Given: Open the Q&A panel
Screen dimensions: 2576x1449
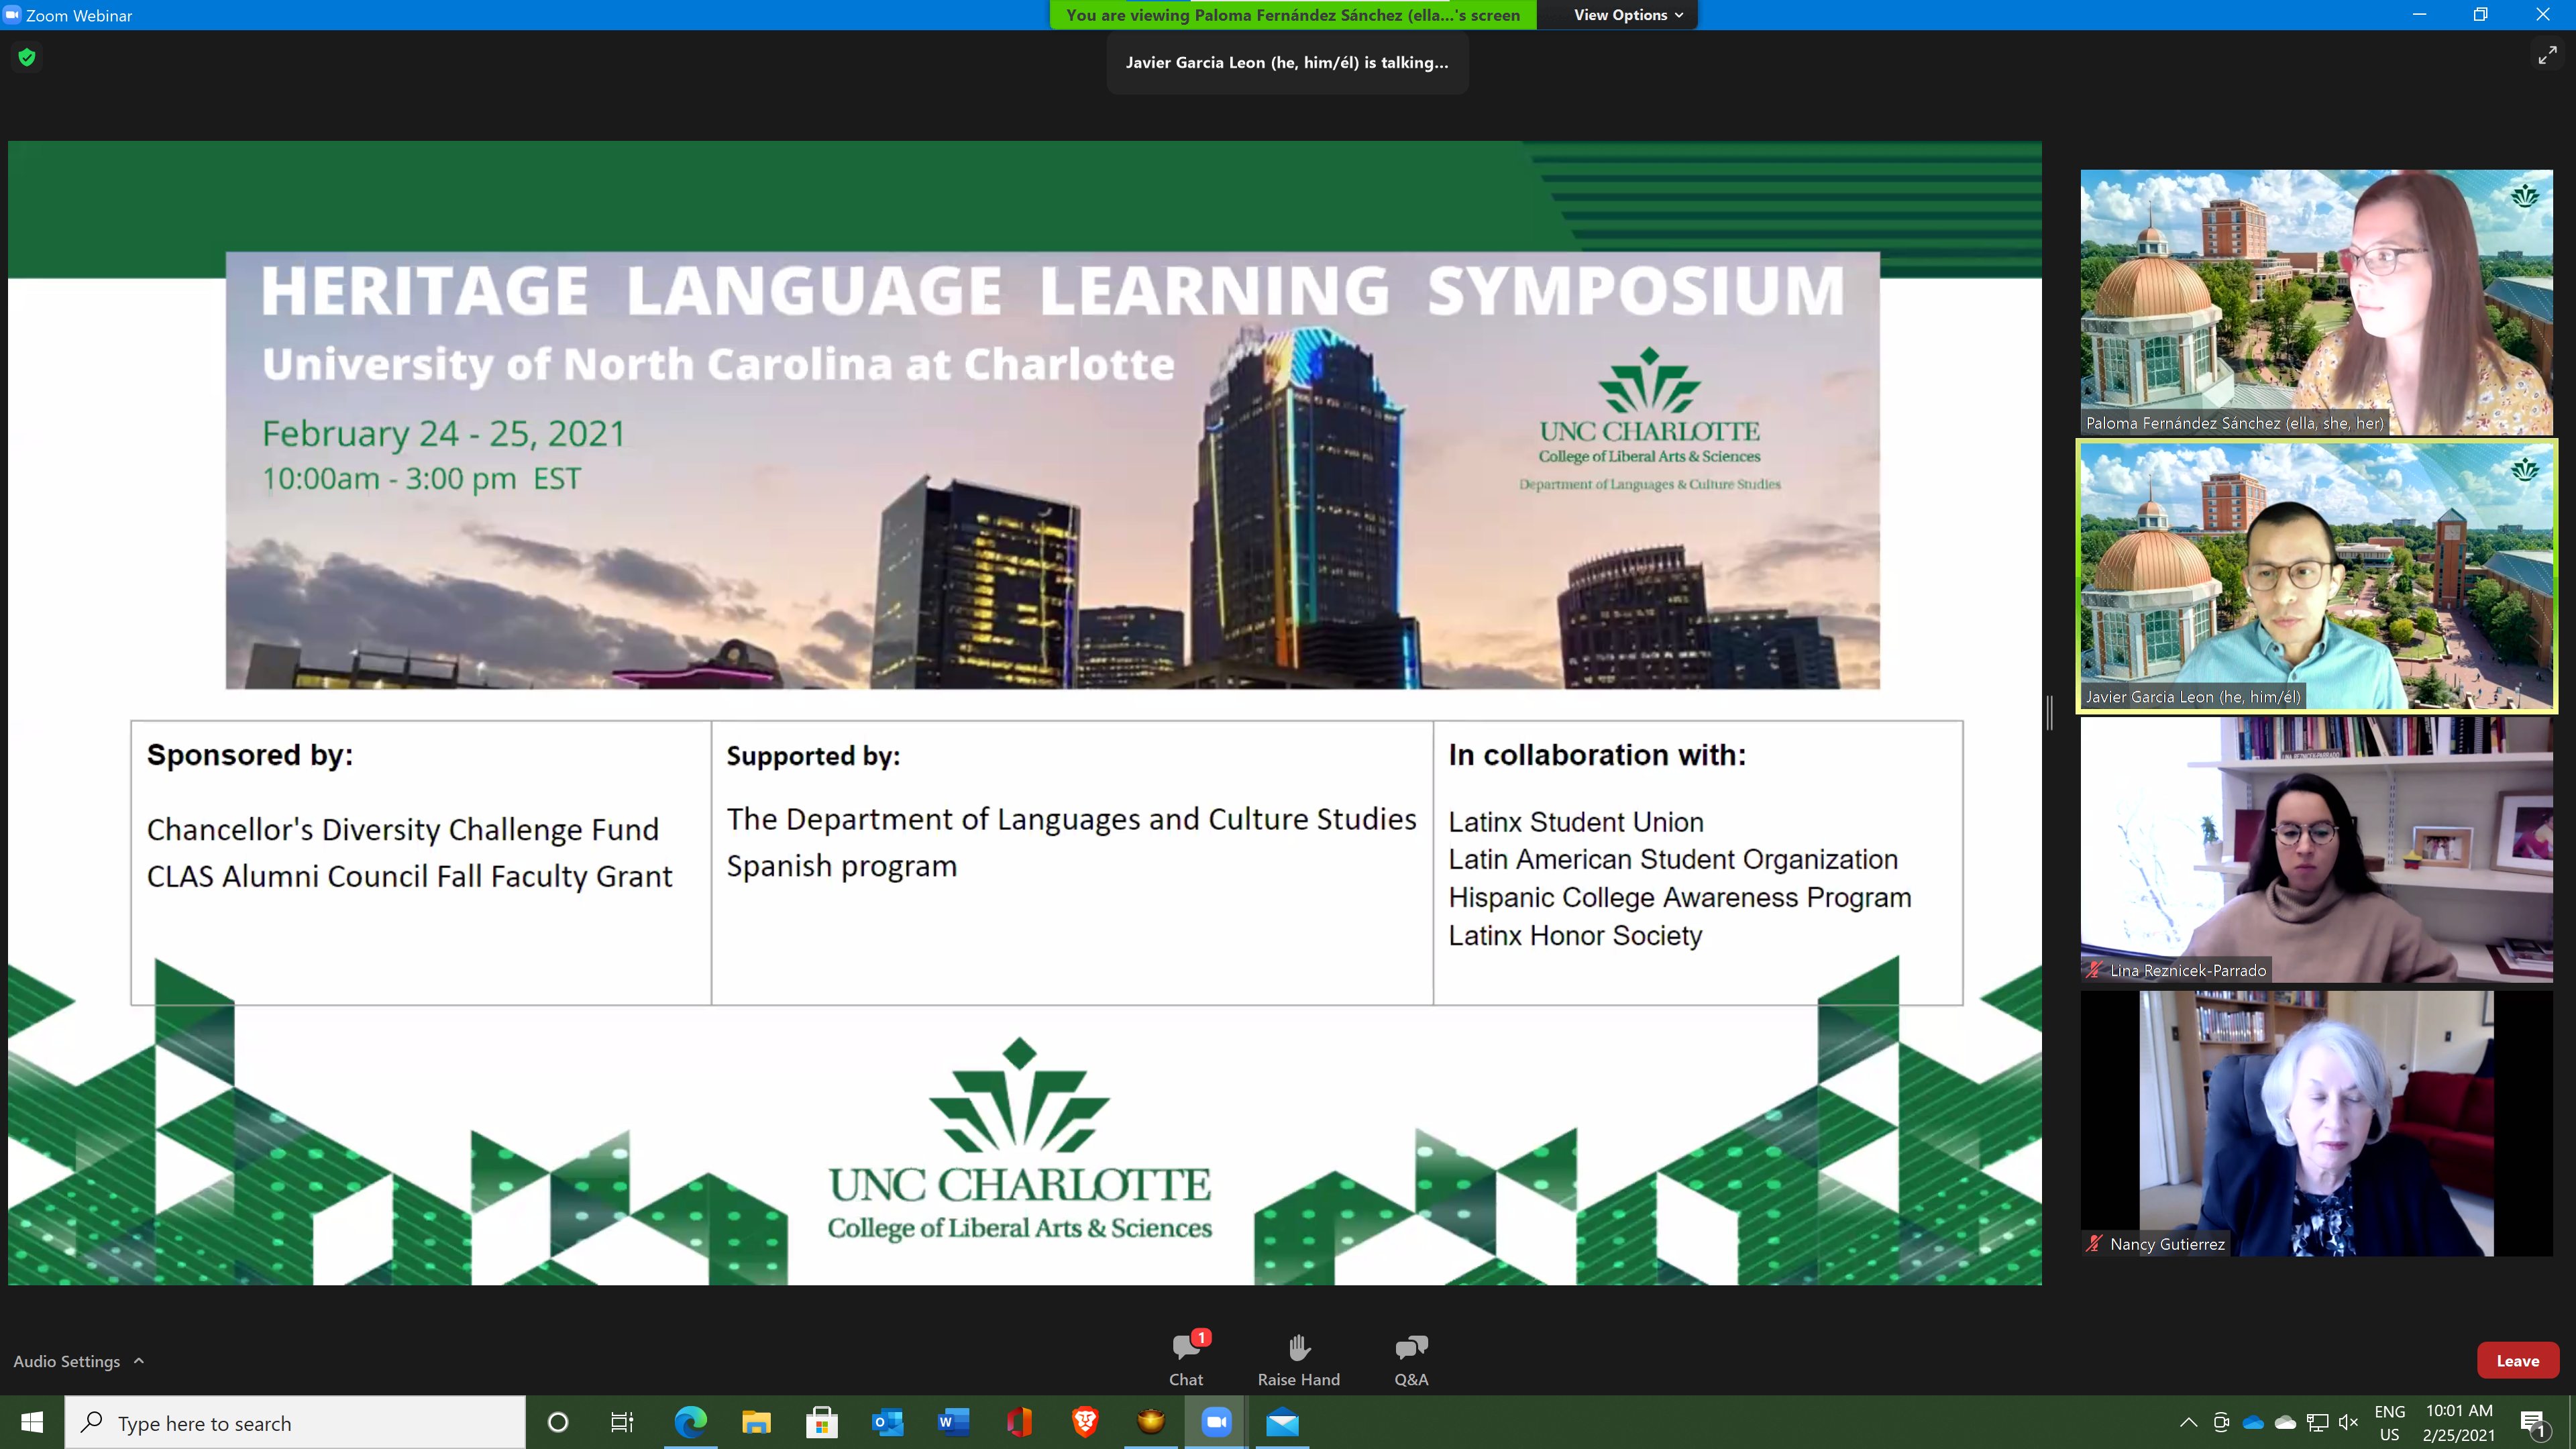Looking at the screenshot, I should 1411,1358.
